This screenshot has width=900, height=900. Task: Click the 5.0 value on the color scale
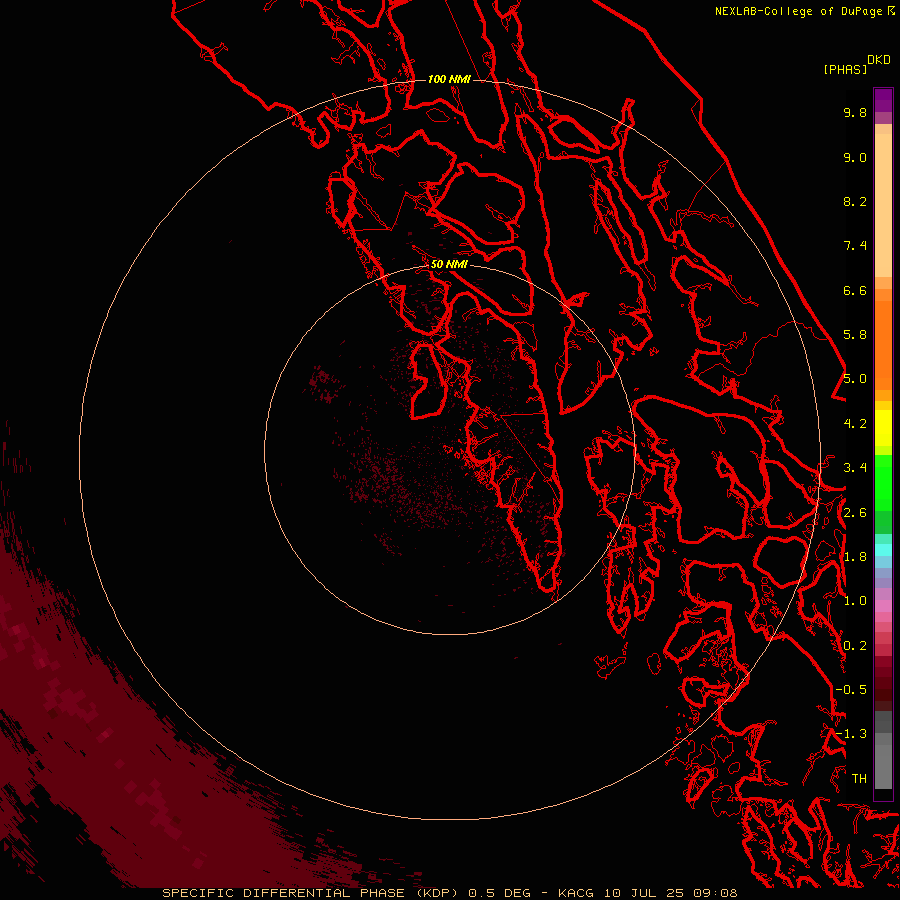coord(855,379)
